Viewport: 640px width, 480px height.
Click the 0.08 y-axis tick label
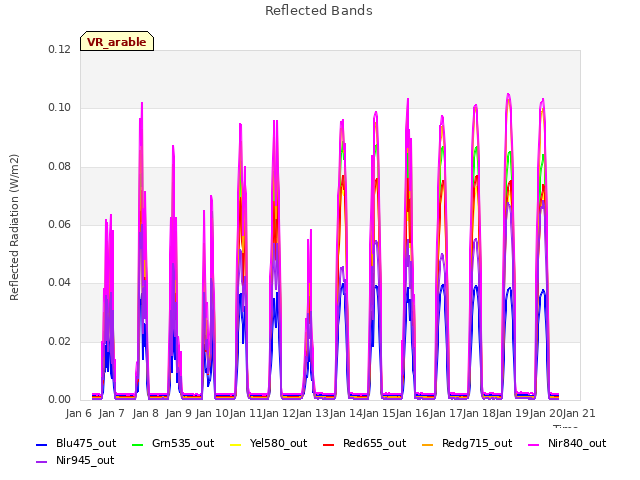coord(60,167)
